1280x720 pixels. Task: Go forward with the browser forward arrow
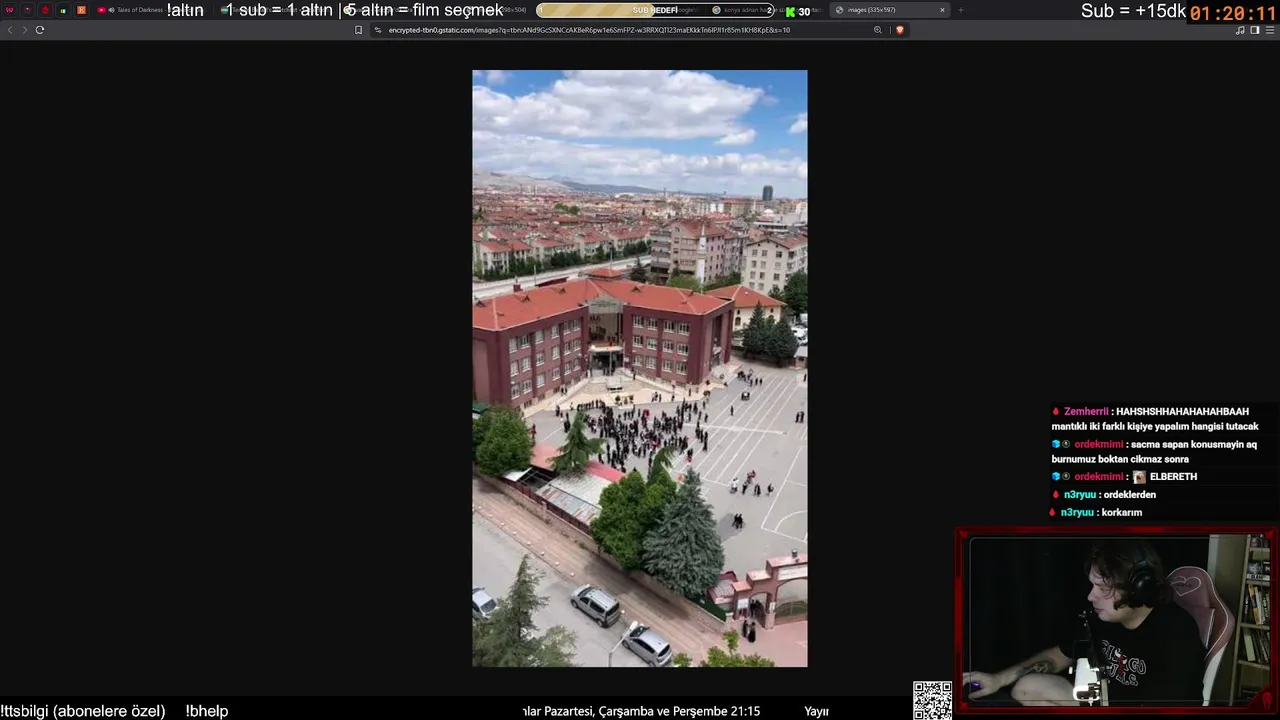coord(24,30)
